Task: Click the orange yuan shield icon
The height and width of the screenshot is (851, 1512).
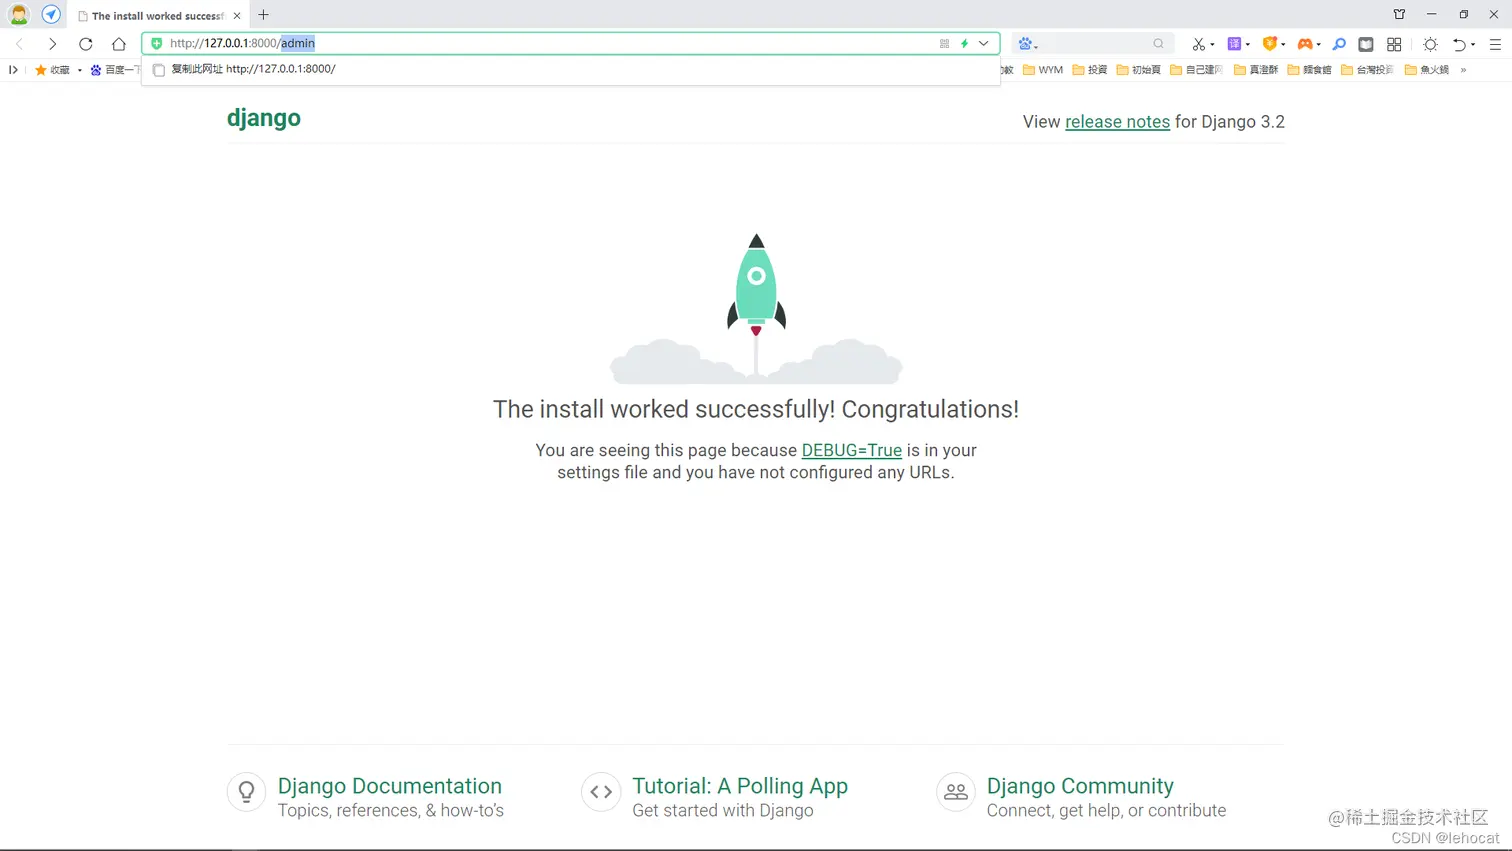Action: [1269, 44]
